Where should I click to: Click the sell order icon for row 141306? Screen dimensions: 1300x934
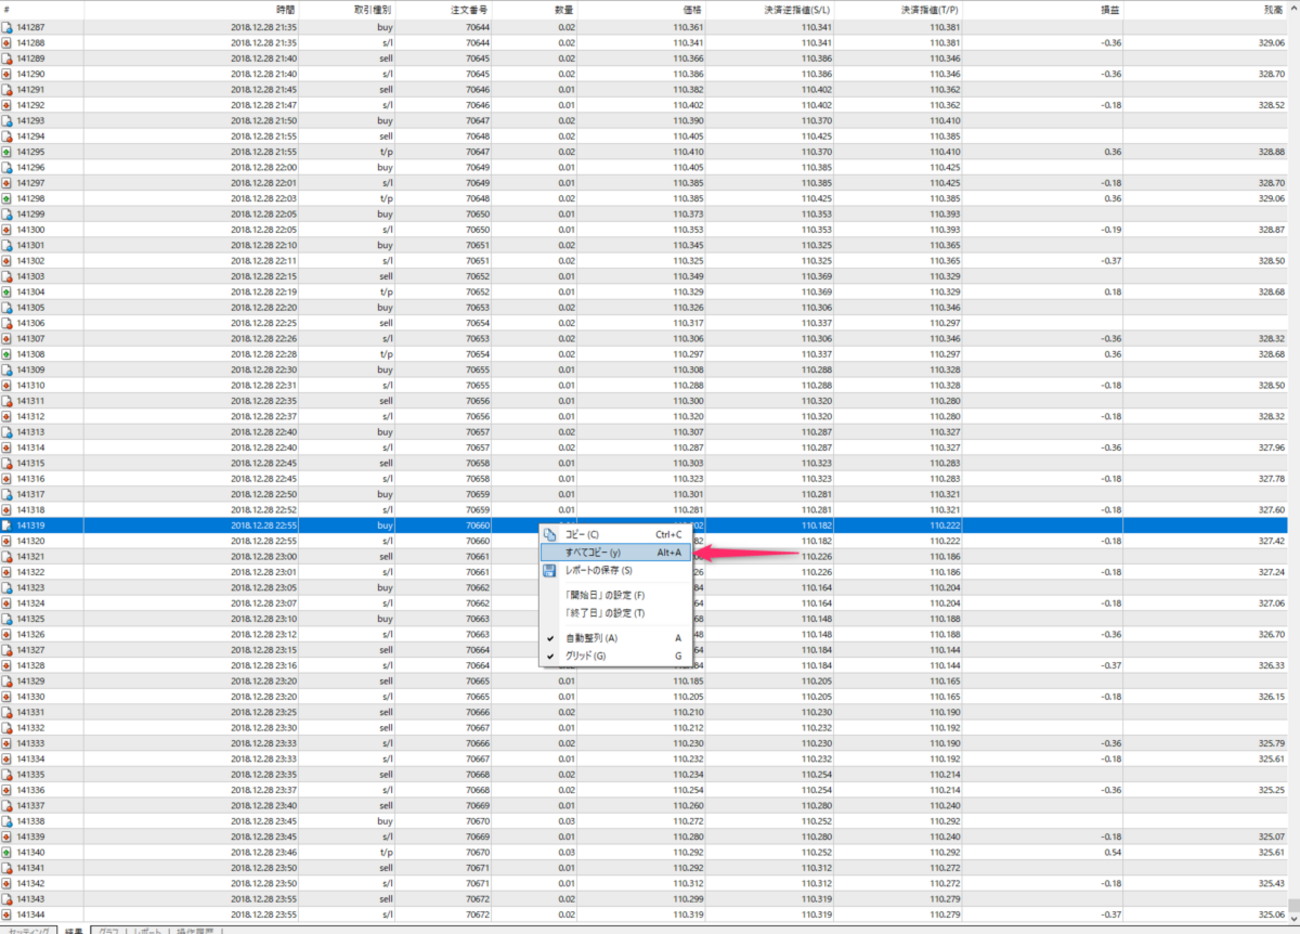pos(7,323)
